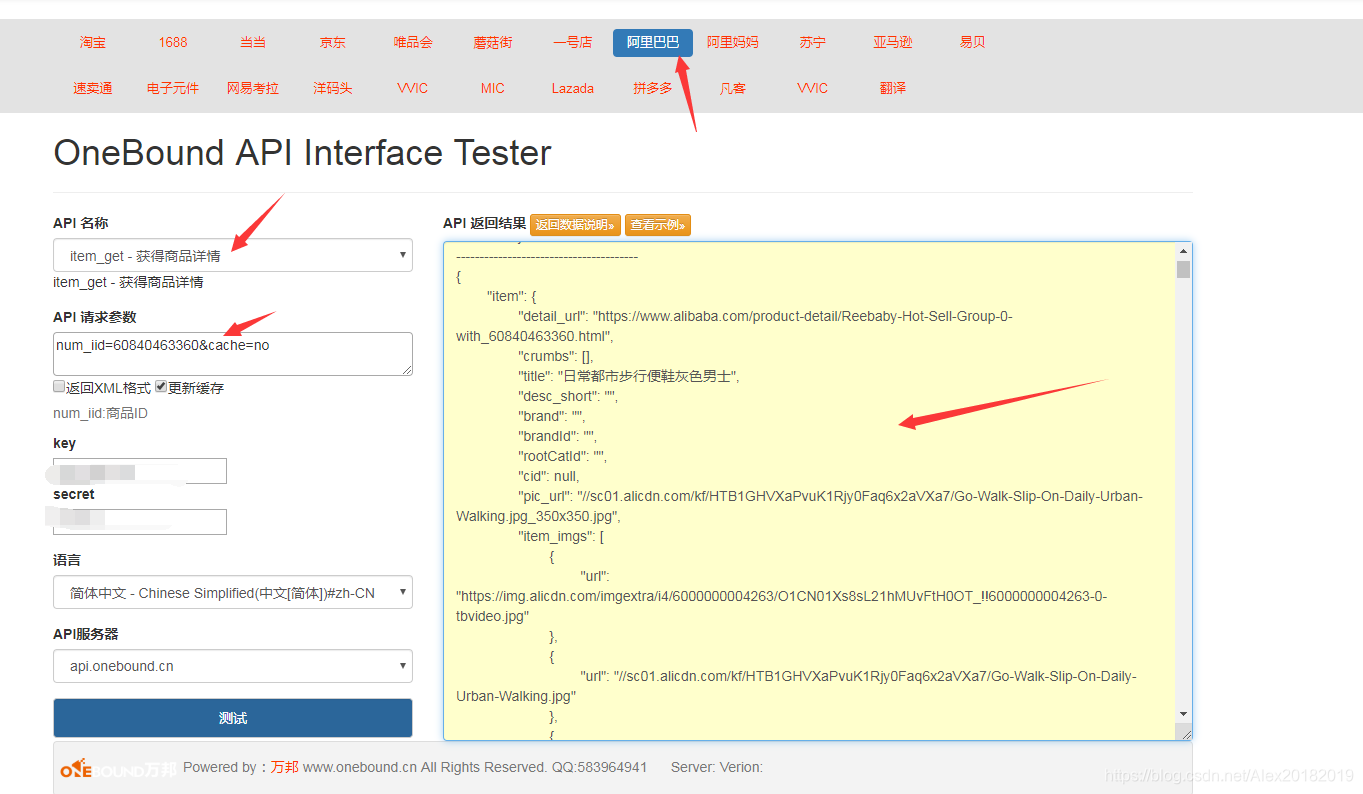Click the API 请求参数 text area
Screen dimensions: 1363x794
tap(233, 354)
